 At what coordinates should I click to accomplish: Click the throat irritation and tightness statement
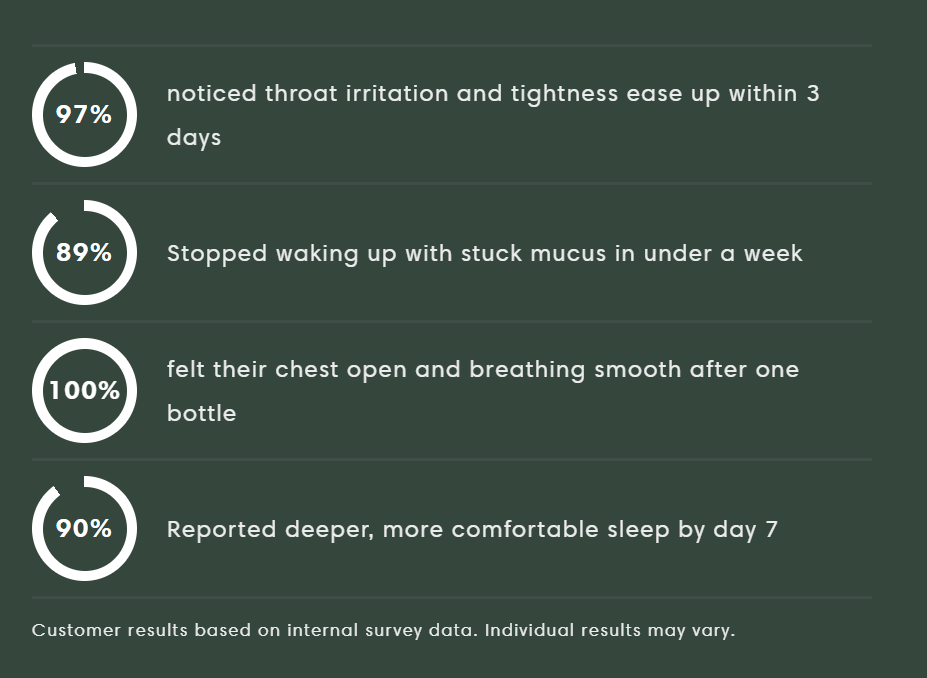pyautogui.click(x=492, y=94)
